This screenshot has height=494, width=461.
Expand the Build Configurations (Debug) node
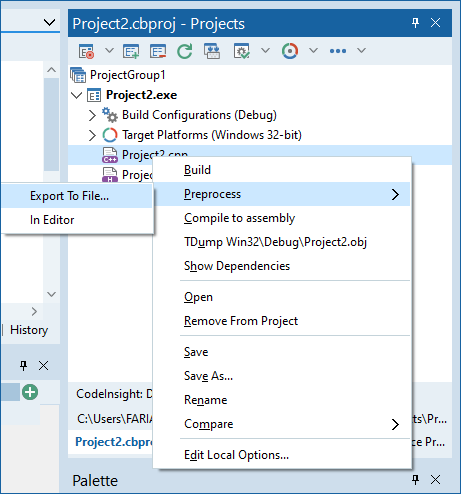click(x=92, y=115)
